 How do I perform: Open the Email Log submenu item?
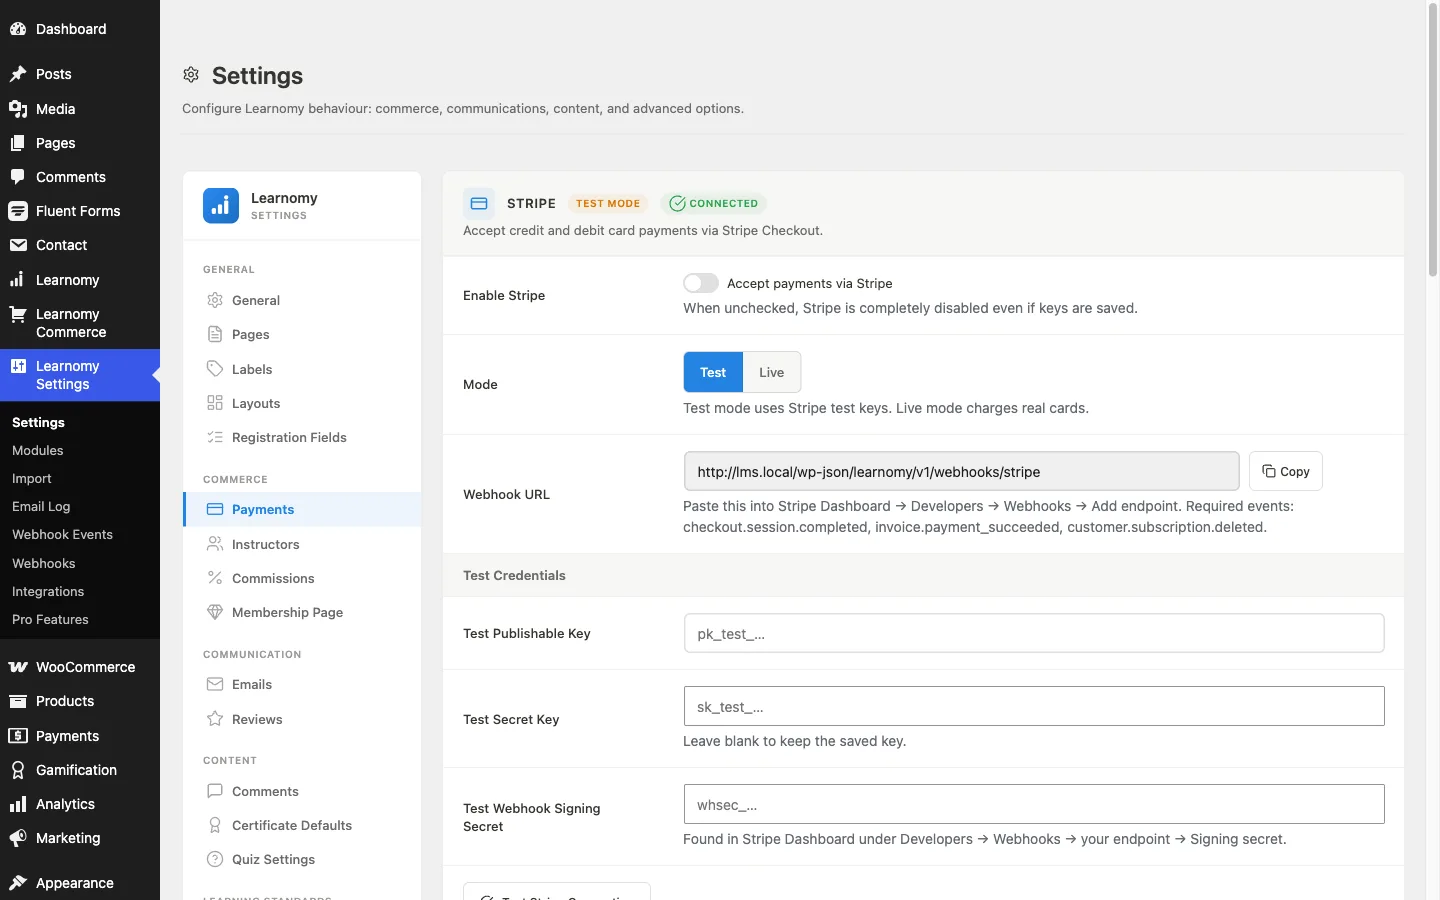(x=41, y=507)
